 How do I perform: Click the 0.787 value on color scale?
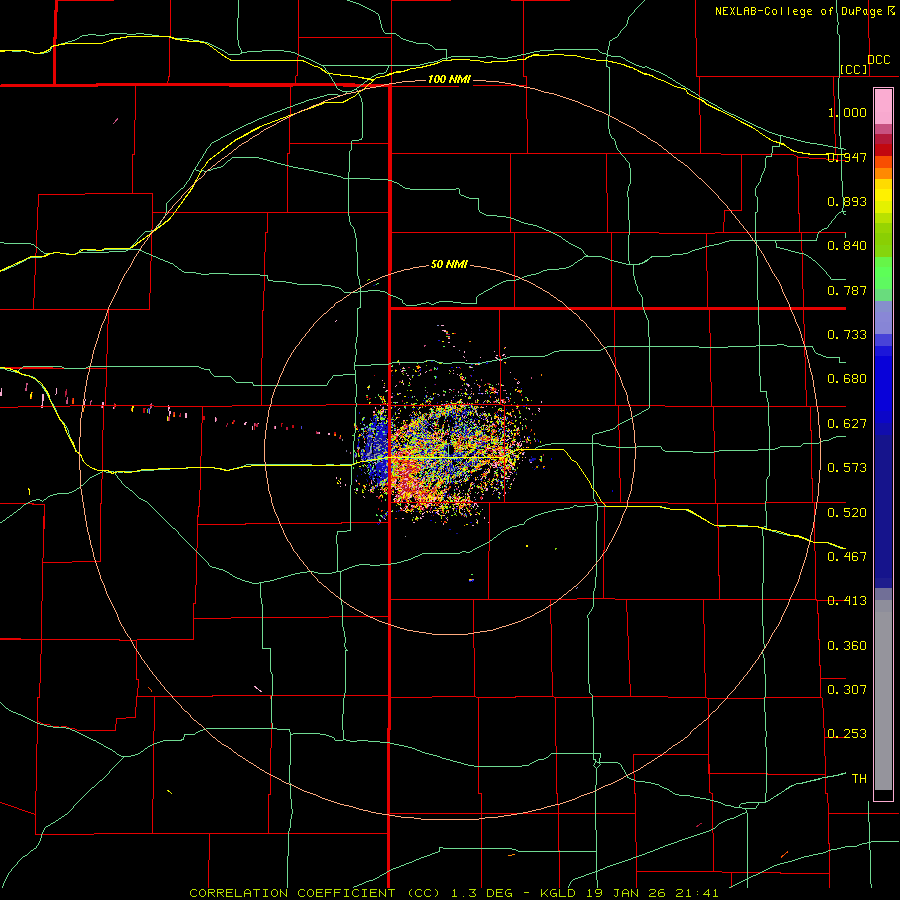847,290
